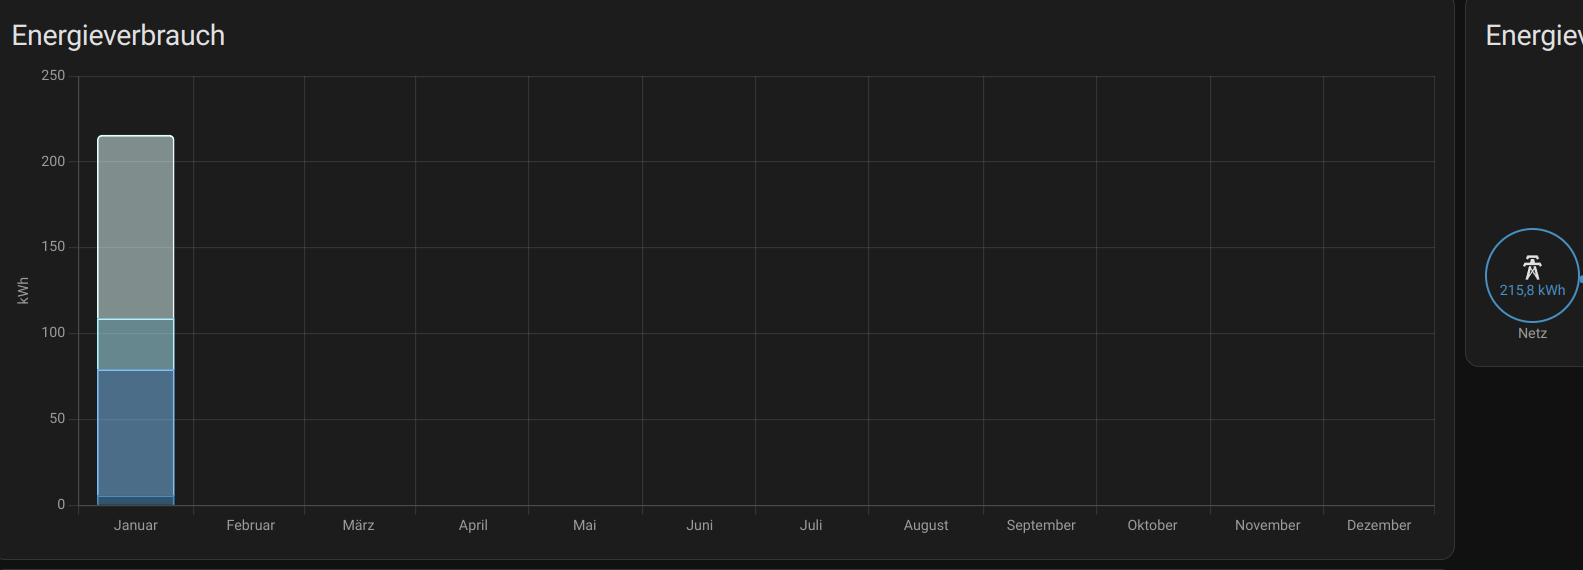Click the November axis label
Viewport: 1583px width, 570px height.
click(1267, 525)
